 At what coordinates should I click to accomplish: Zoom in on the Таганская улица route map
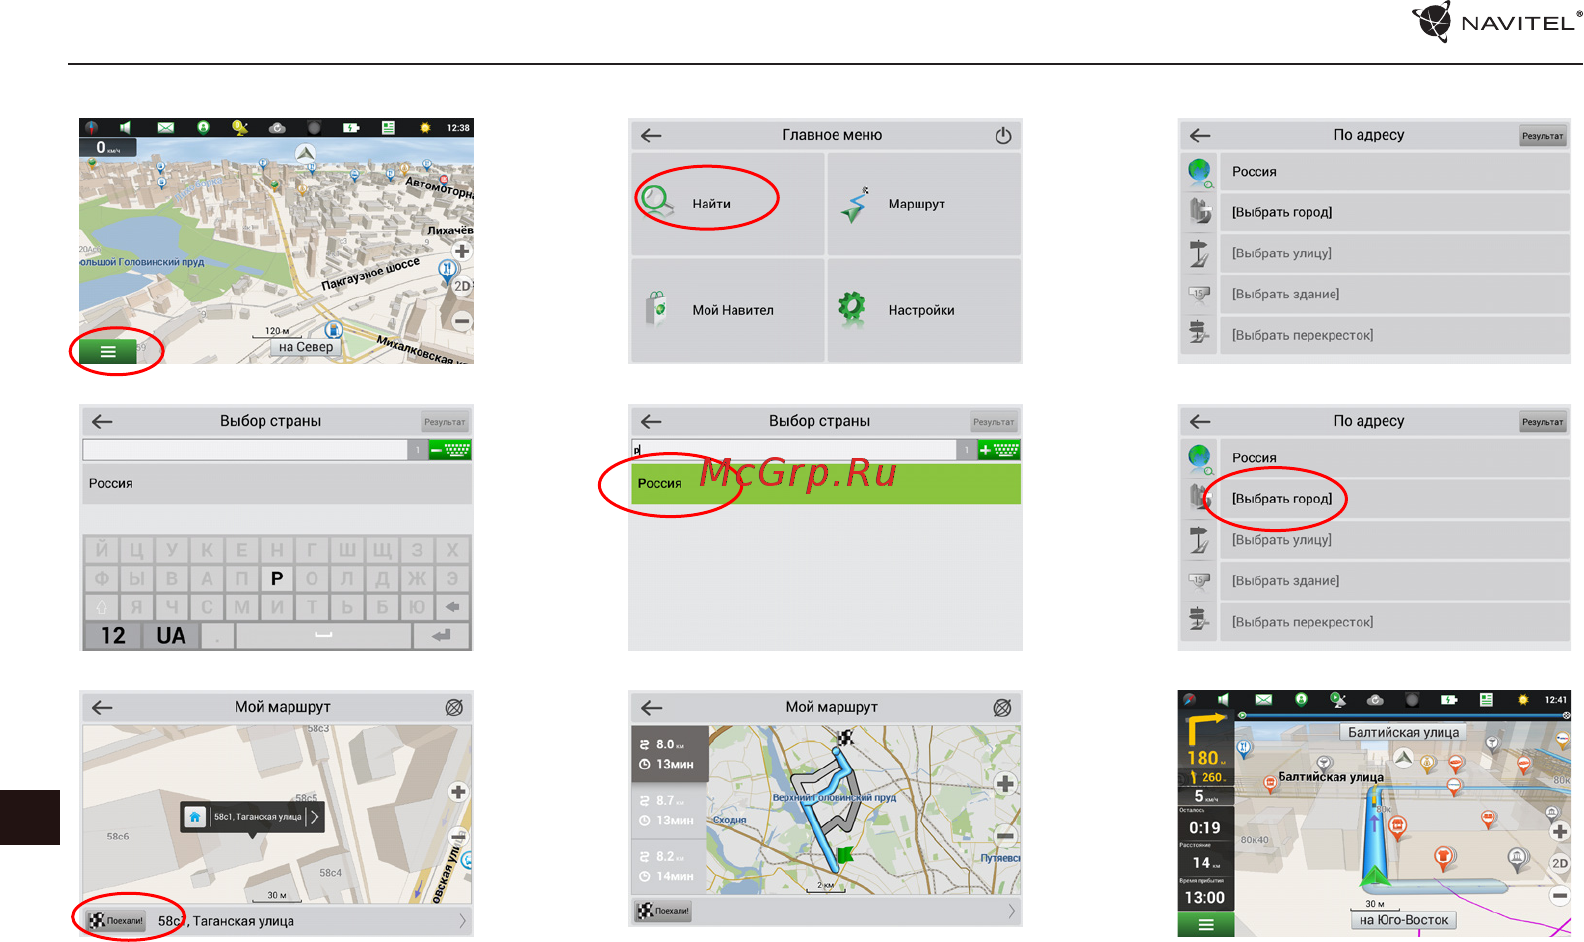point(459,792)
